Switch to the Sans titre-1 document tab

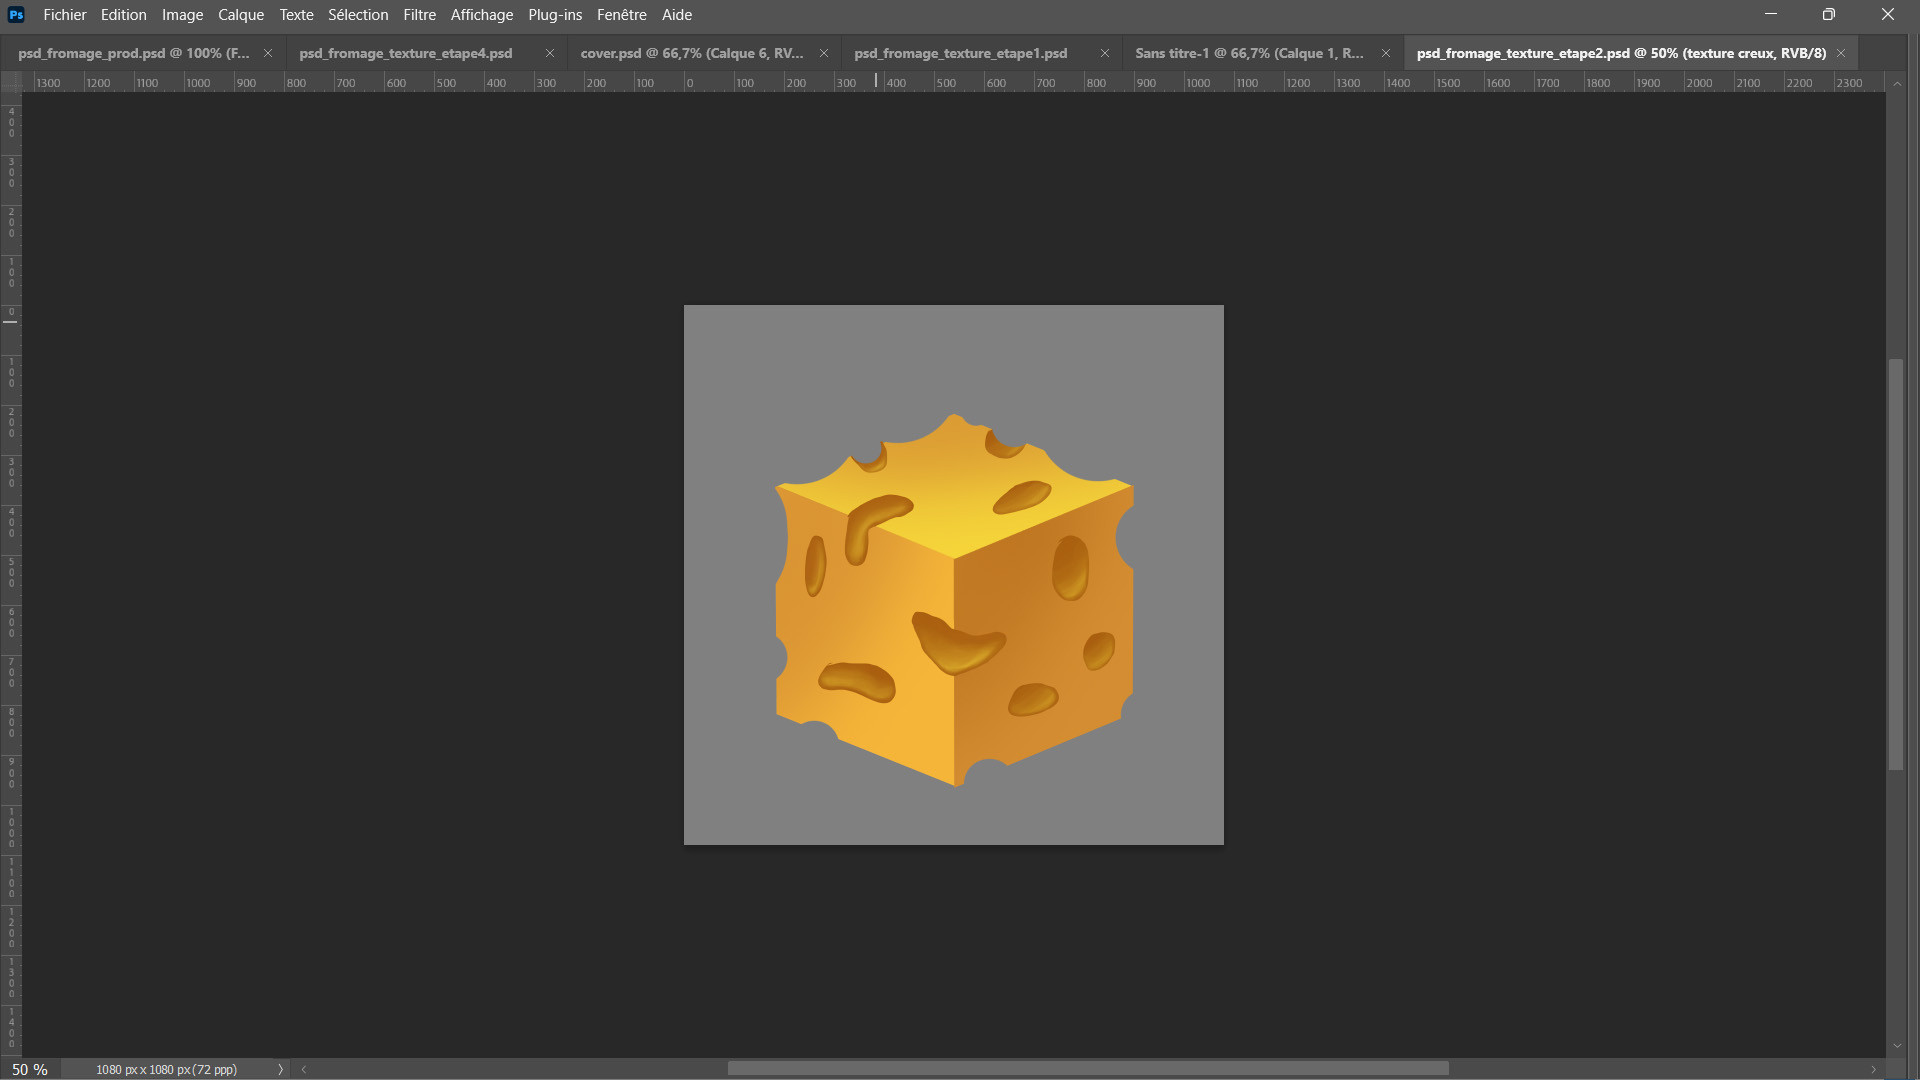pyautogui.click(x=1248, y=53)
